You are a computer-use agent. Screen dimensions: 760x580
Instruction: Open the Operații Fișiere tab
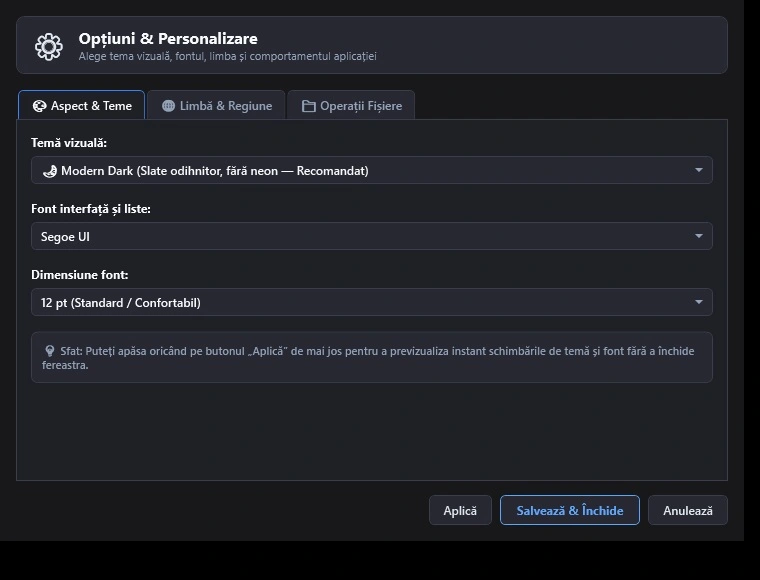coord(351,105)
